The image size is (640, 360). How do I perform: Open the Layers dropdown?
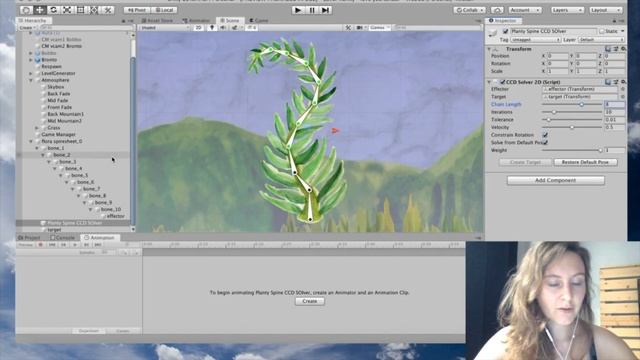(567, 10)
